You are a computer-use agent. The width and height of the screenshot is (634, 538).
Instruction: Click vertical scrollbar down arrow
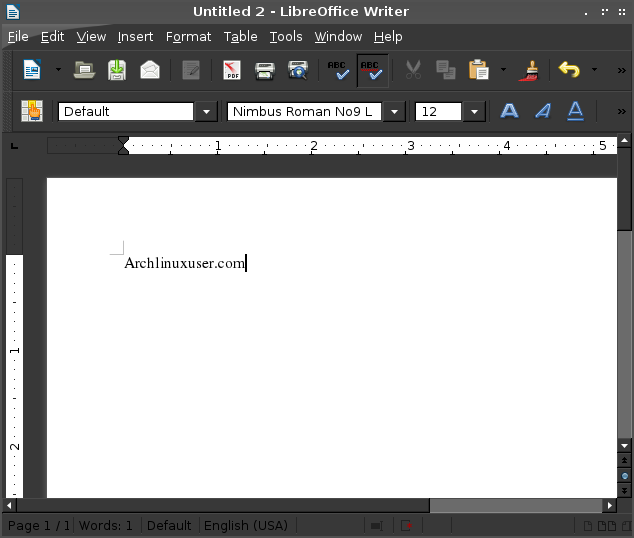(x=625, y=446)
